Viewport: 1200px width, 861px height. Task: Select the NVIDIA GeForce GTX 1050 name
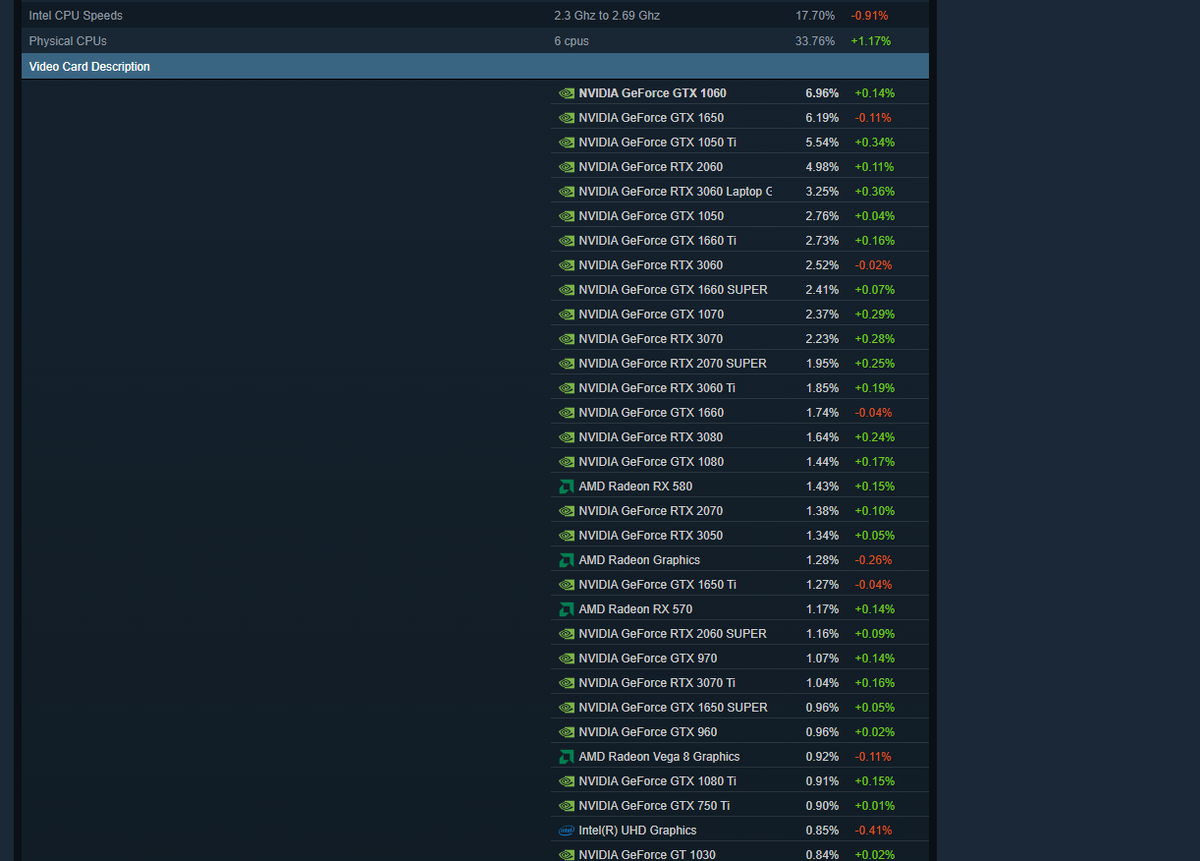[x=651, y=216]
